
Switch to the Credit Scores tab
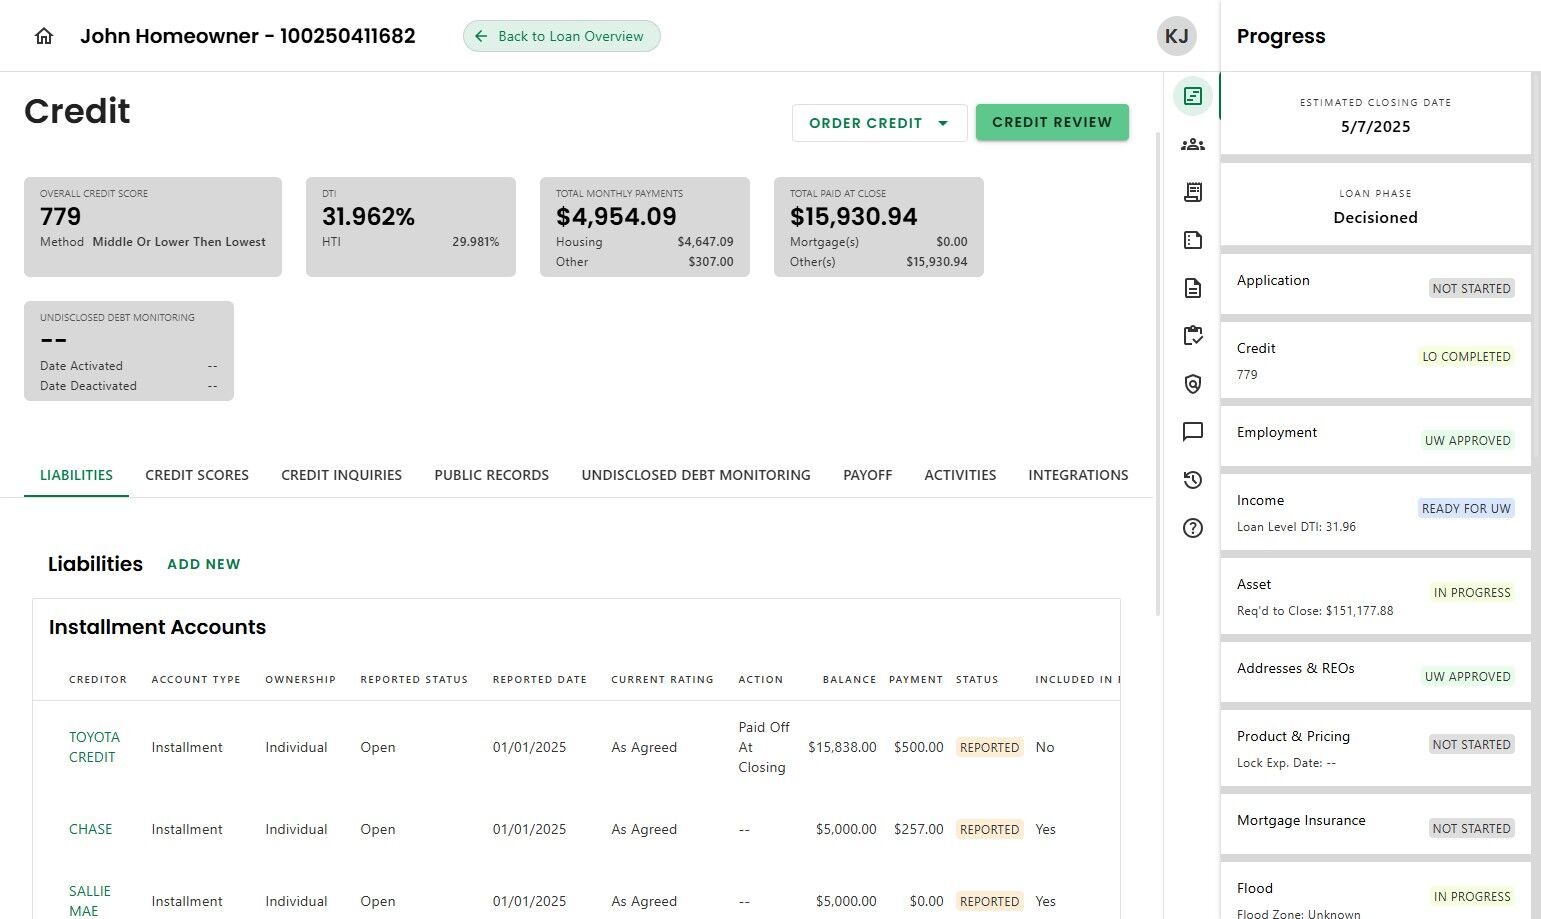(x=197, y=475)
